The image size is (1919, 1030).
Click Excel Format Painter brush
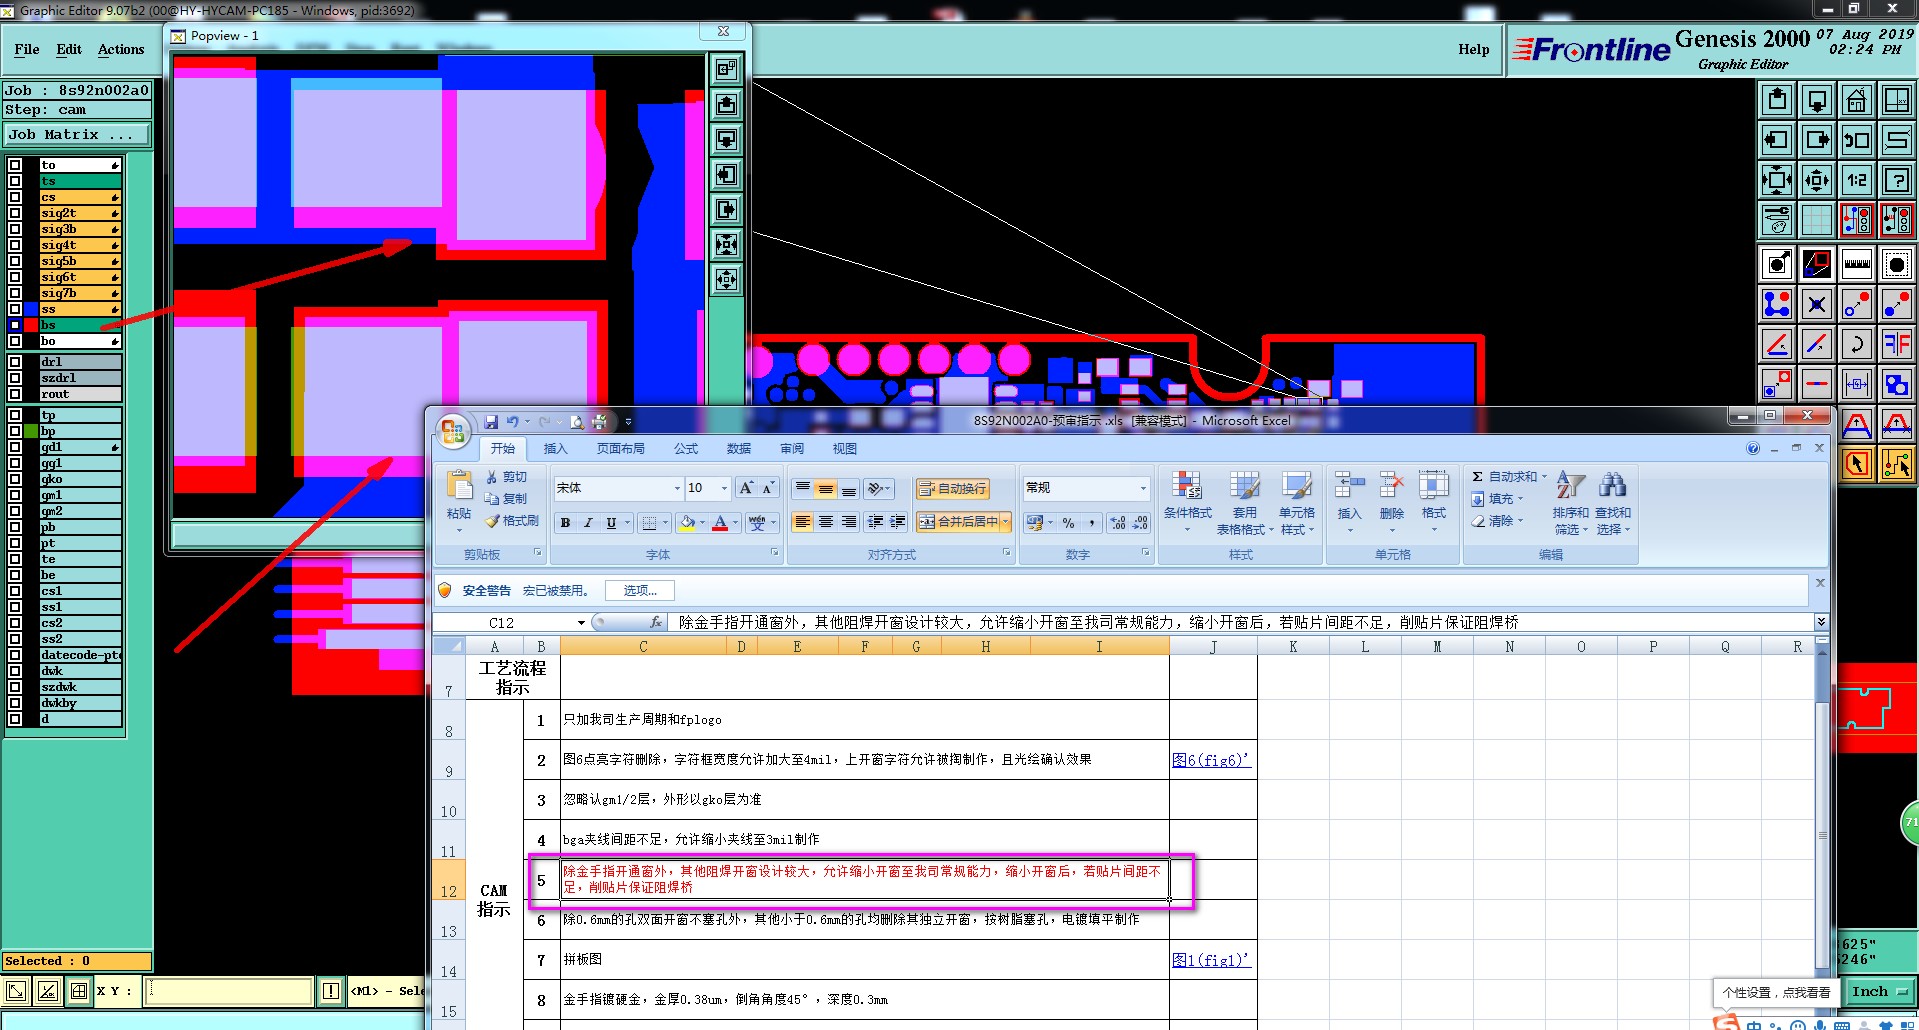512,521
